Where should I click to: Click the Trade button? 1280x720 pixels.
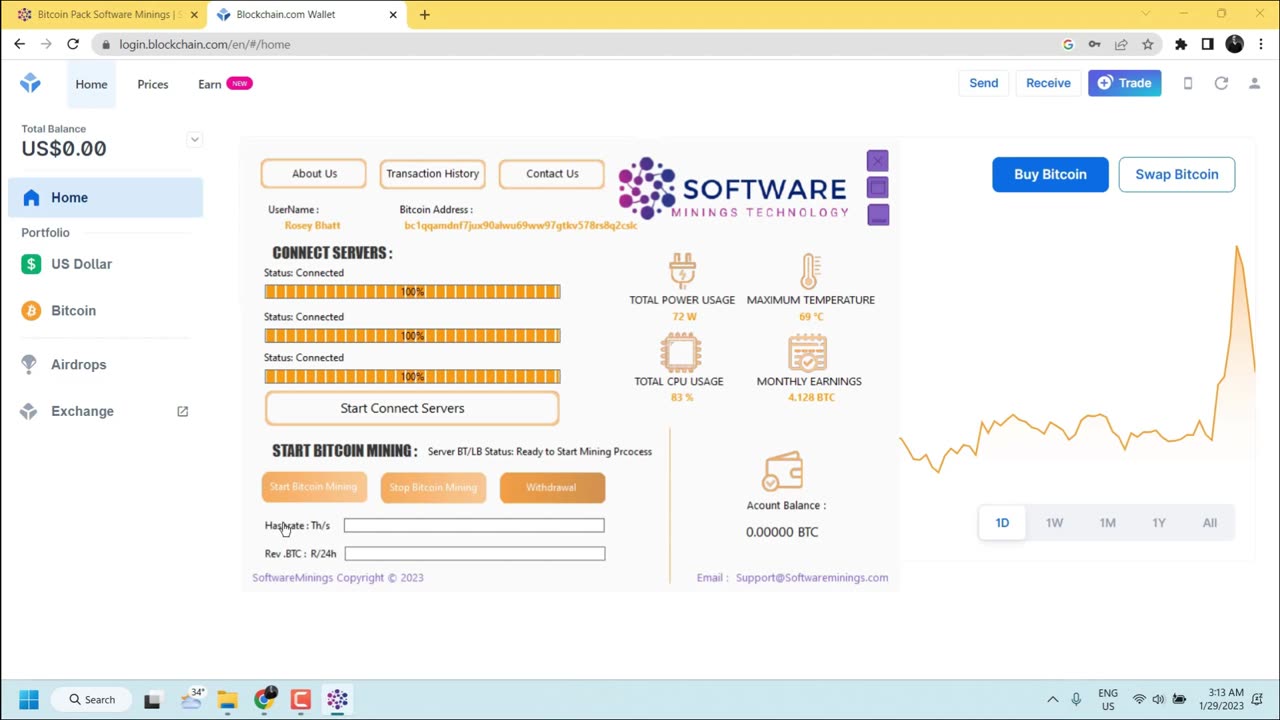tap(1125, 83)
